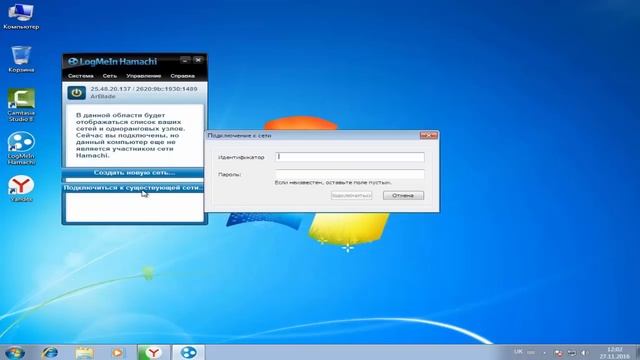The width and height of the screenshot is (640, 360).
Task: Open the Управление menu
Action: (143, 76)
